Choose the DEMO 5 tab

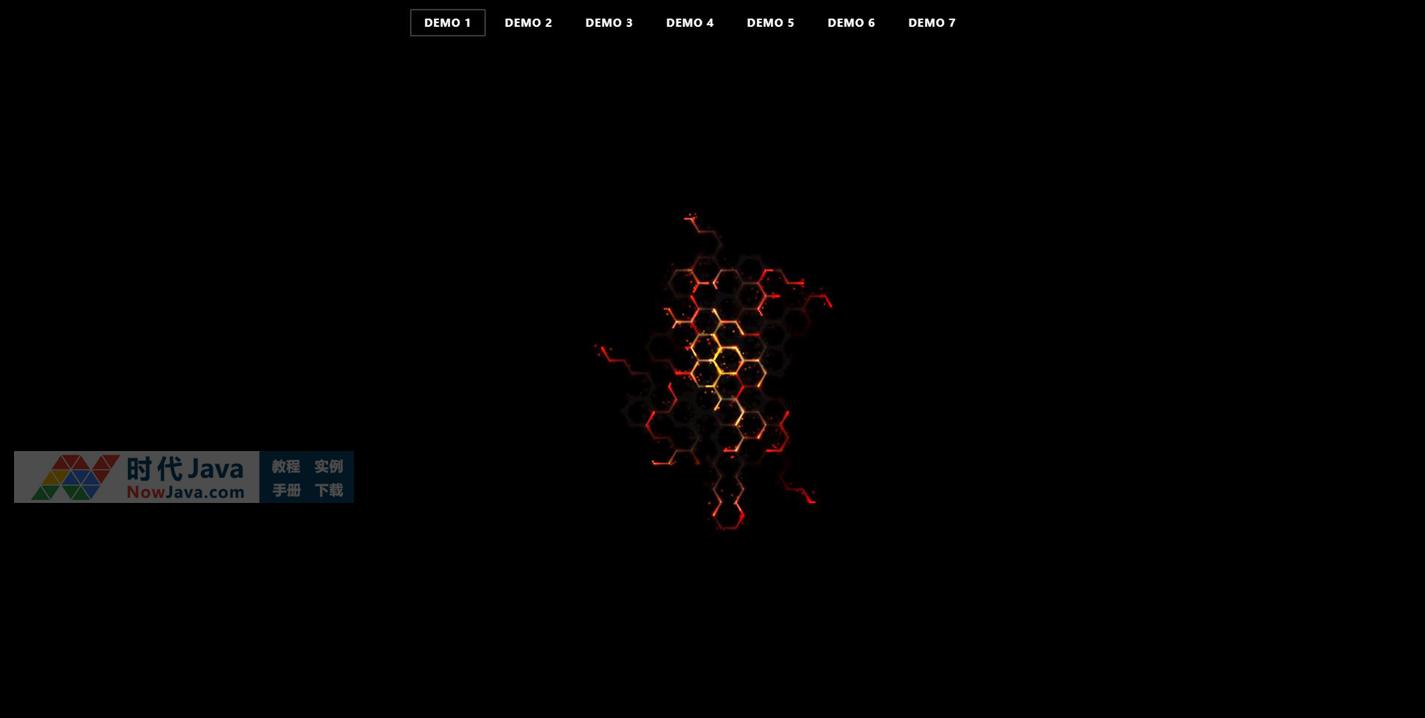tap(770, 23)
